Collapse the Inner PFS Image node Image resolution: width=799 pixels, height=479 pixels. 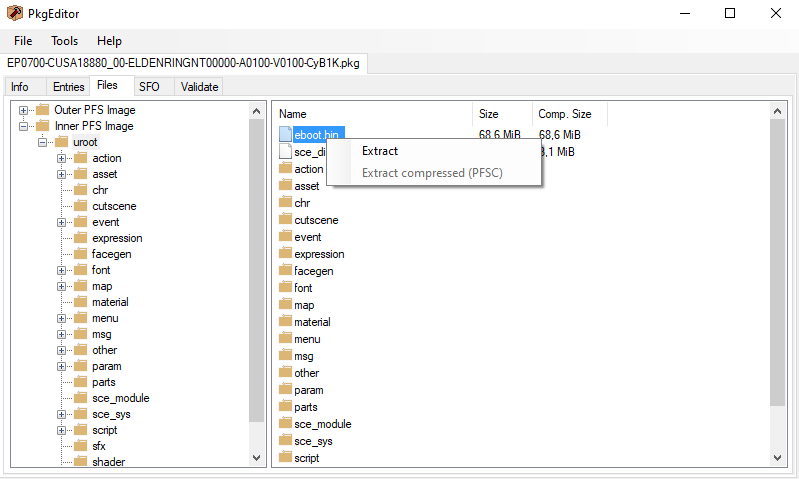[23, 126]
